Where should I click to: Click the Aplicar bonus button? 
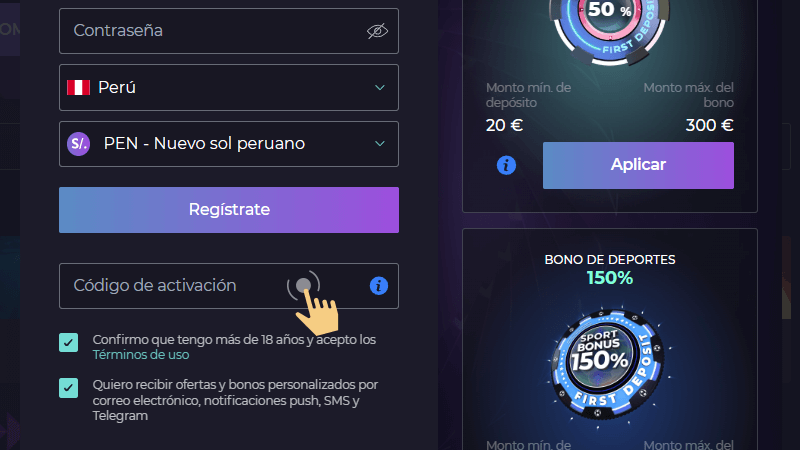click(638, 165)
